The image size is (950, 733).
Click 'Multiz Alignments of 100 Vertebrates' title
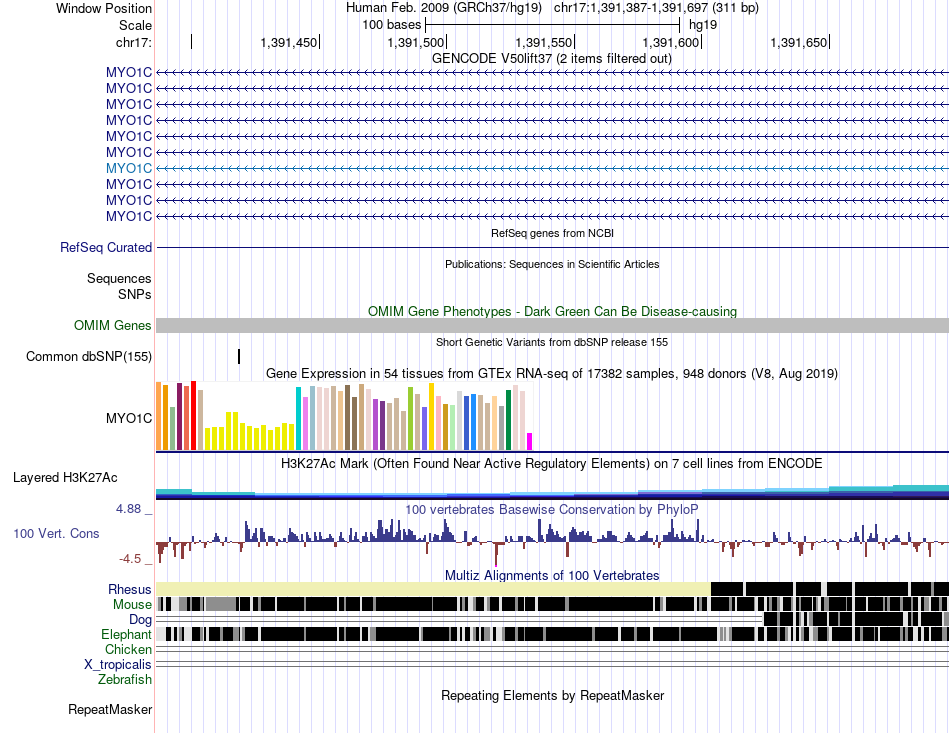click(x=552, y=575)
